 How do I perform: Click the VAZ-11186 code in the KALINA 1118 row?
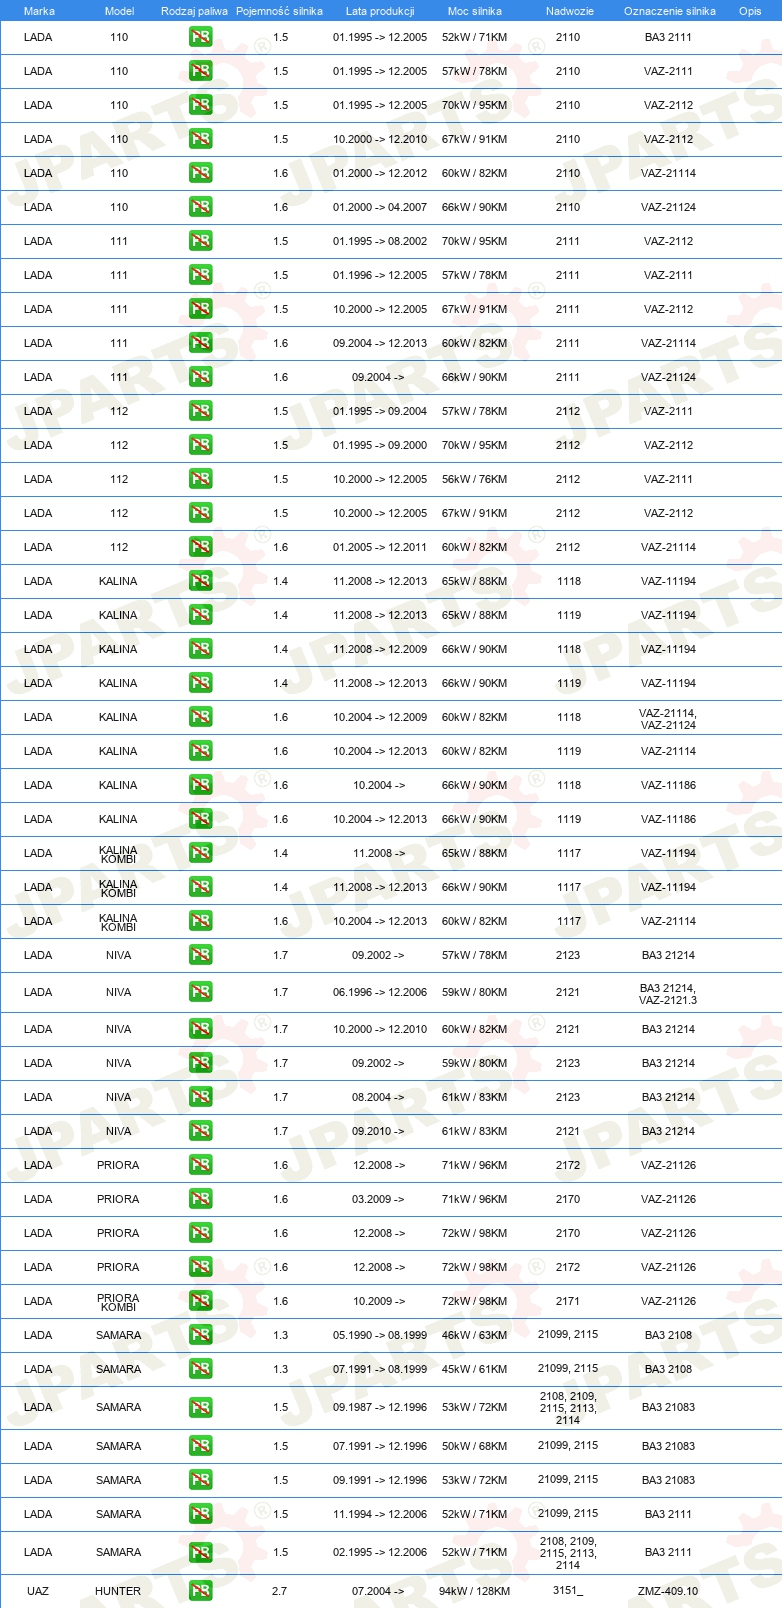668,785
